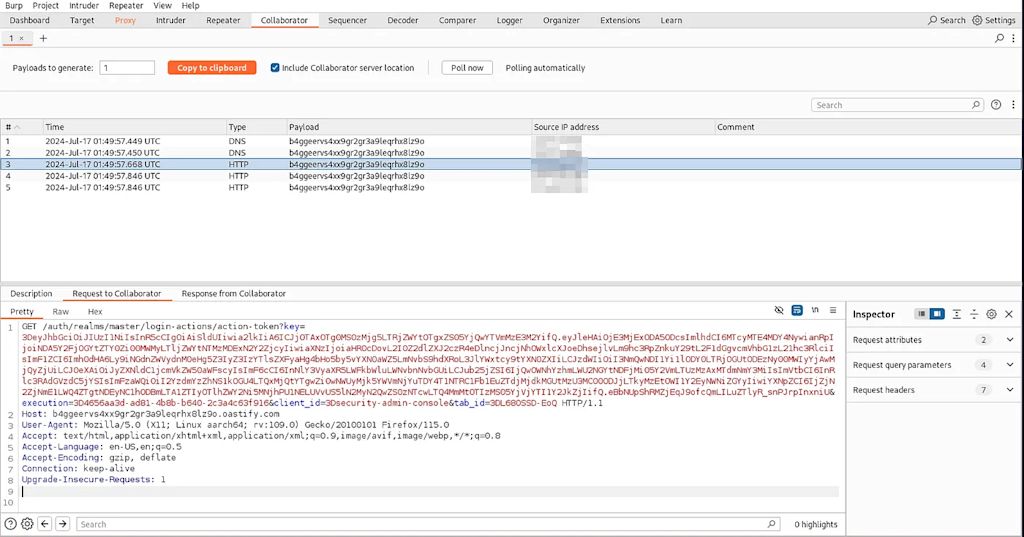Sort by Time column header

(x=134, y=127)
